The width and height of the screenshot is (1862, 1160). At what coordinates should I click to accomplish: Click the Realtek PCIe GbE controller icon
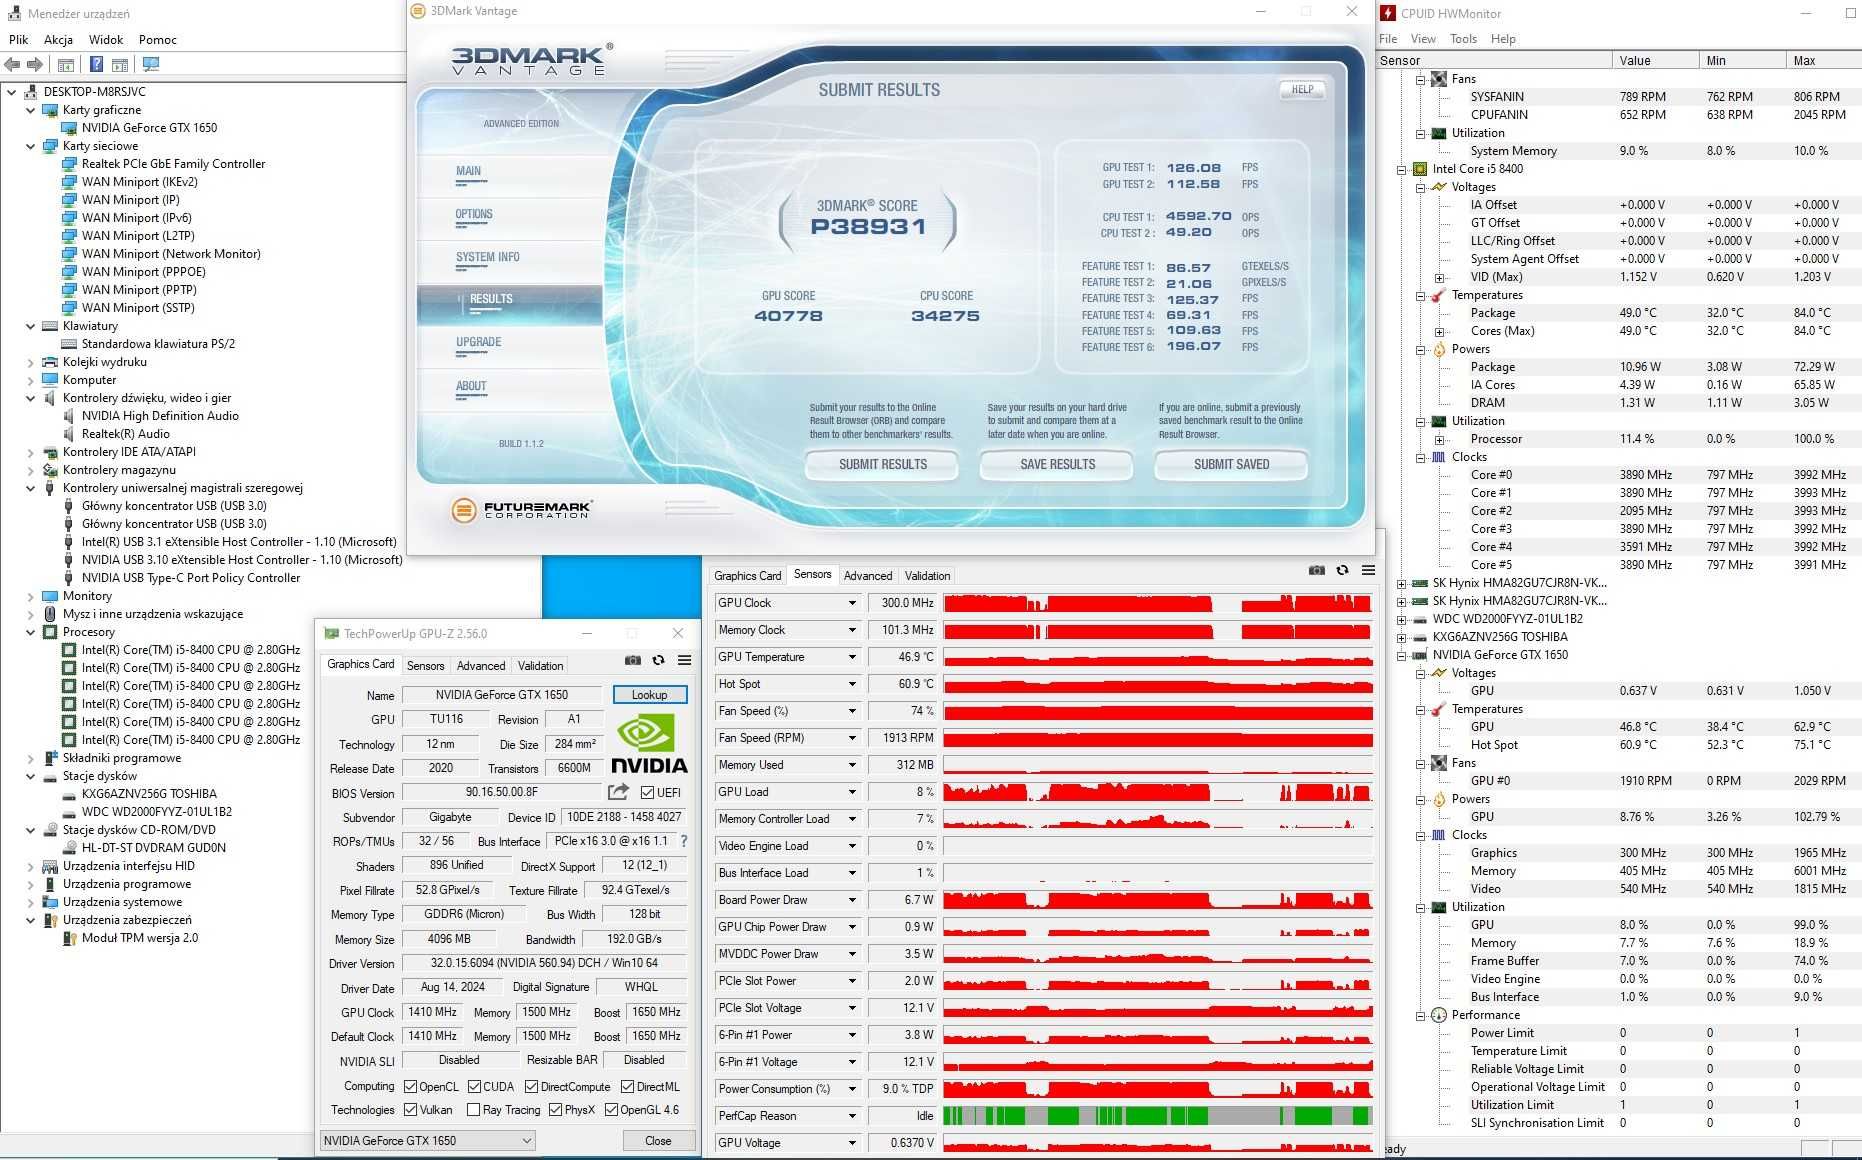69,164
